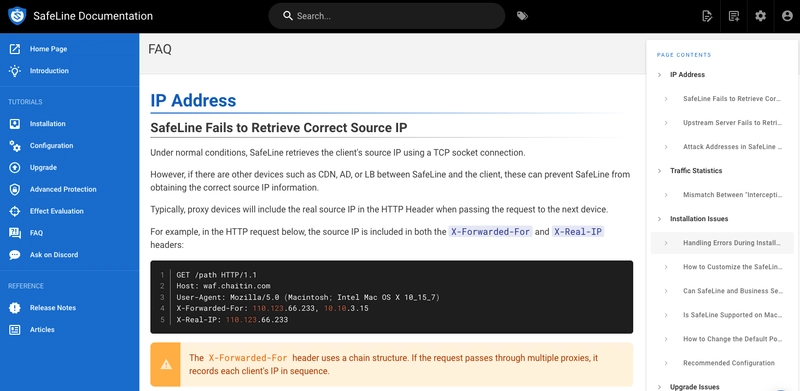Screen dimensions: 800x391
Task: Jump to Installation Issues section
Action: pyautogui.click(x=699, y=219)
